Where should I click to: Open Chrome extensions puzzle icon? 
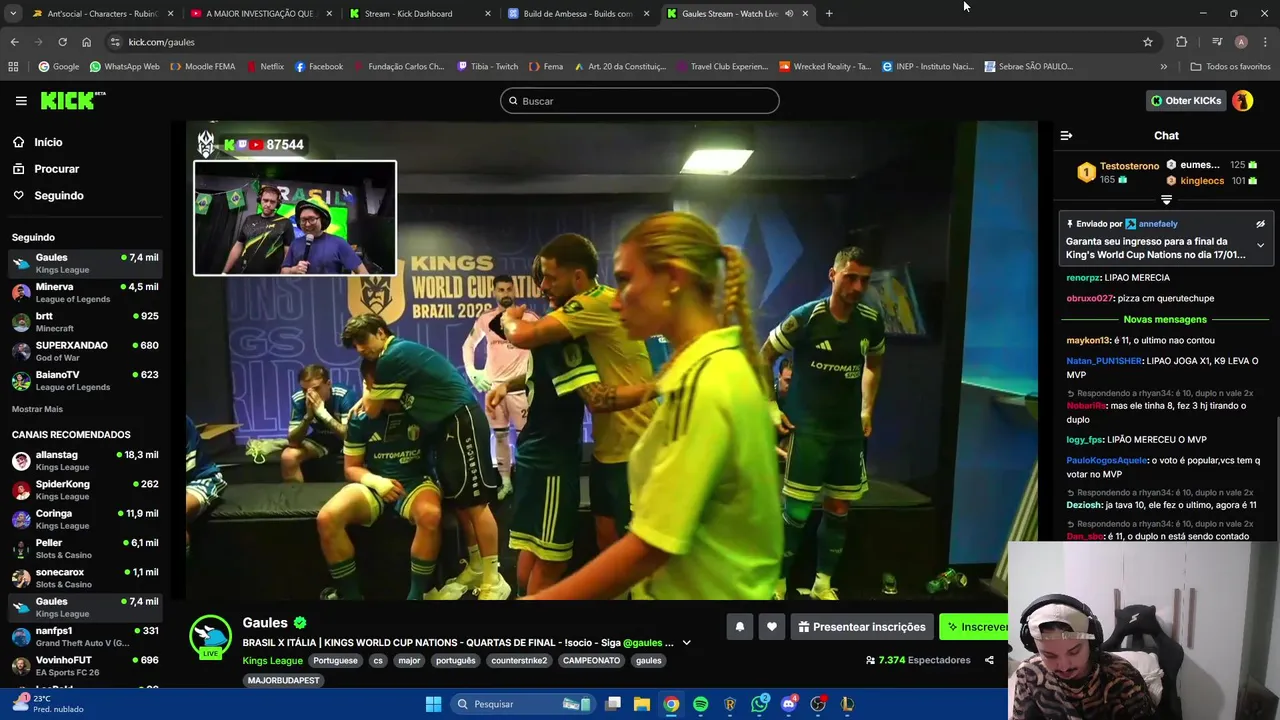(1182, 42)
